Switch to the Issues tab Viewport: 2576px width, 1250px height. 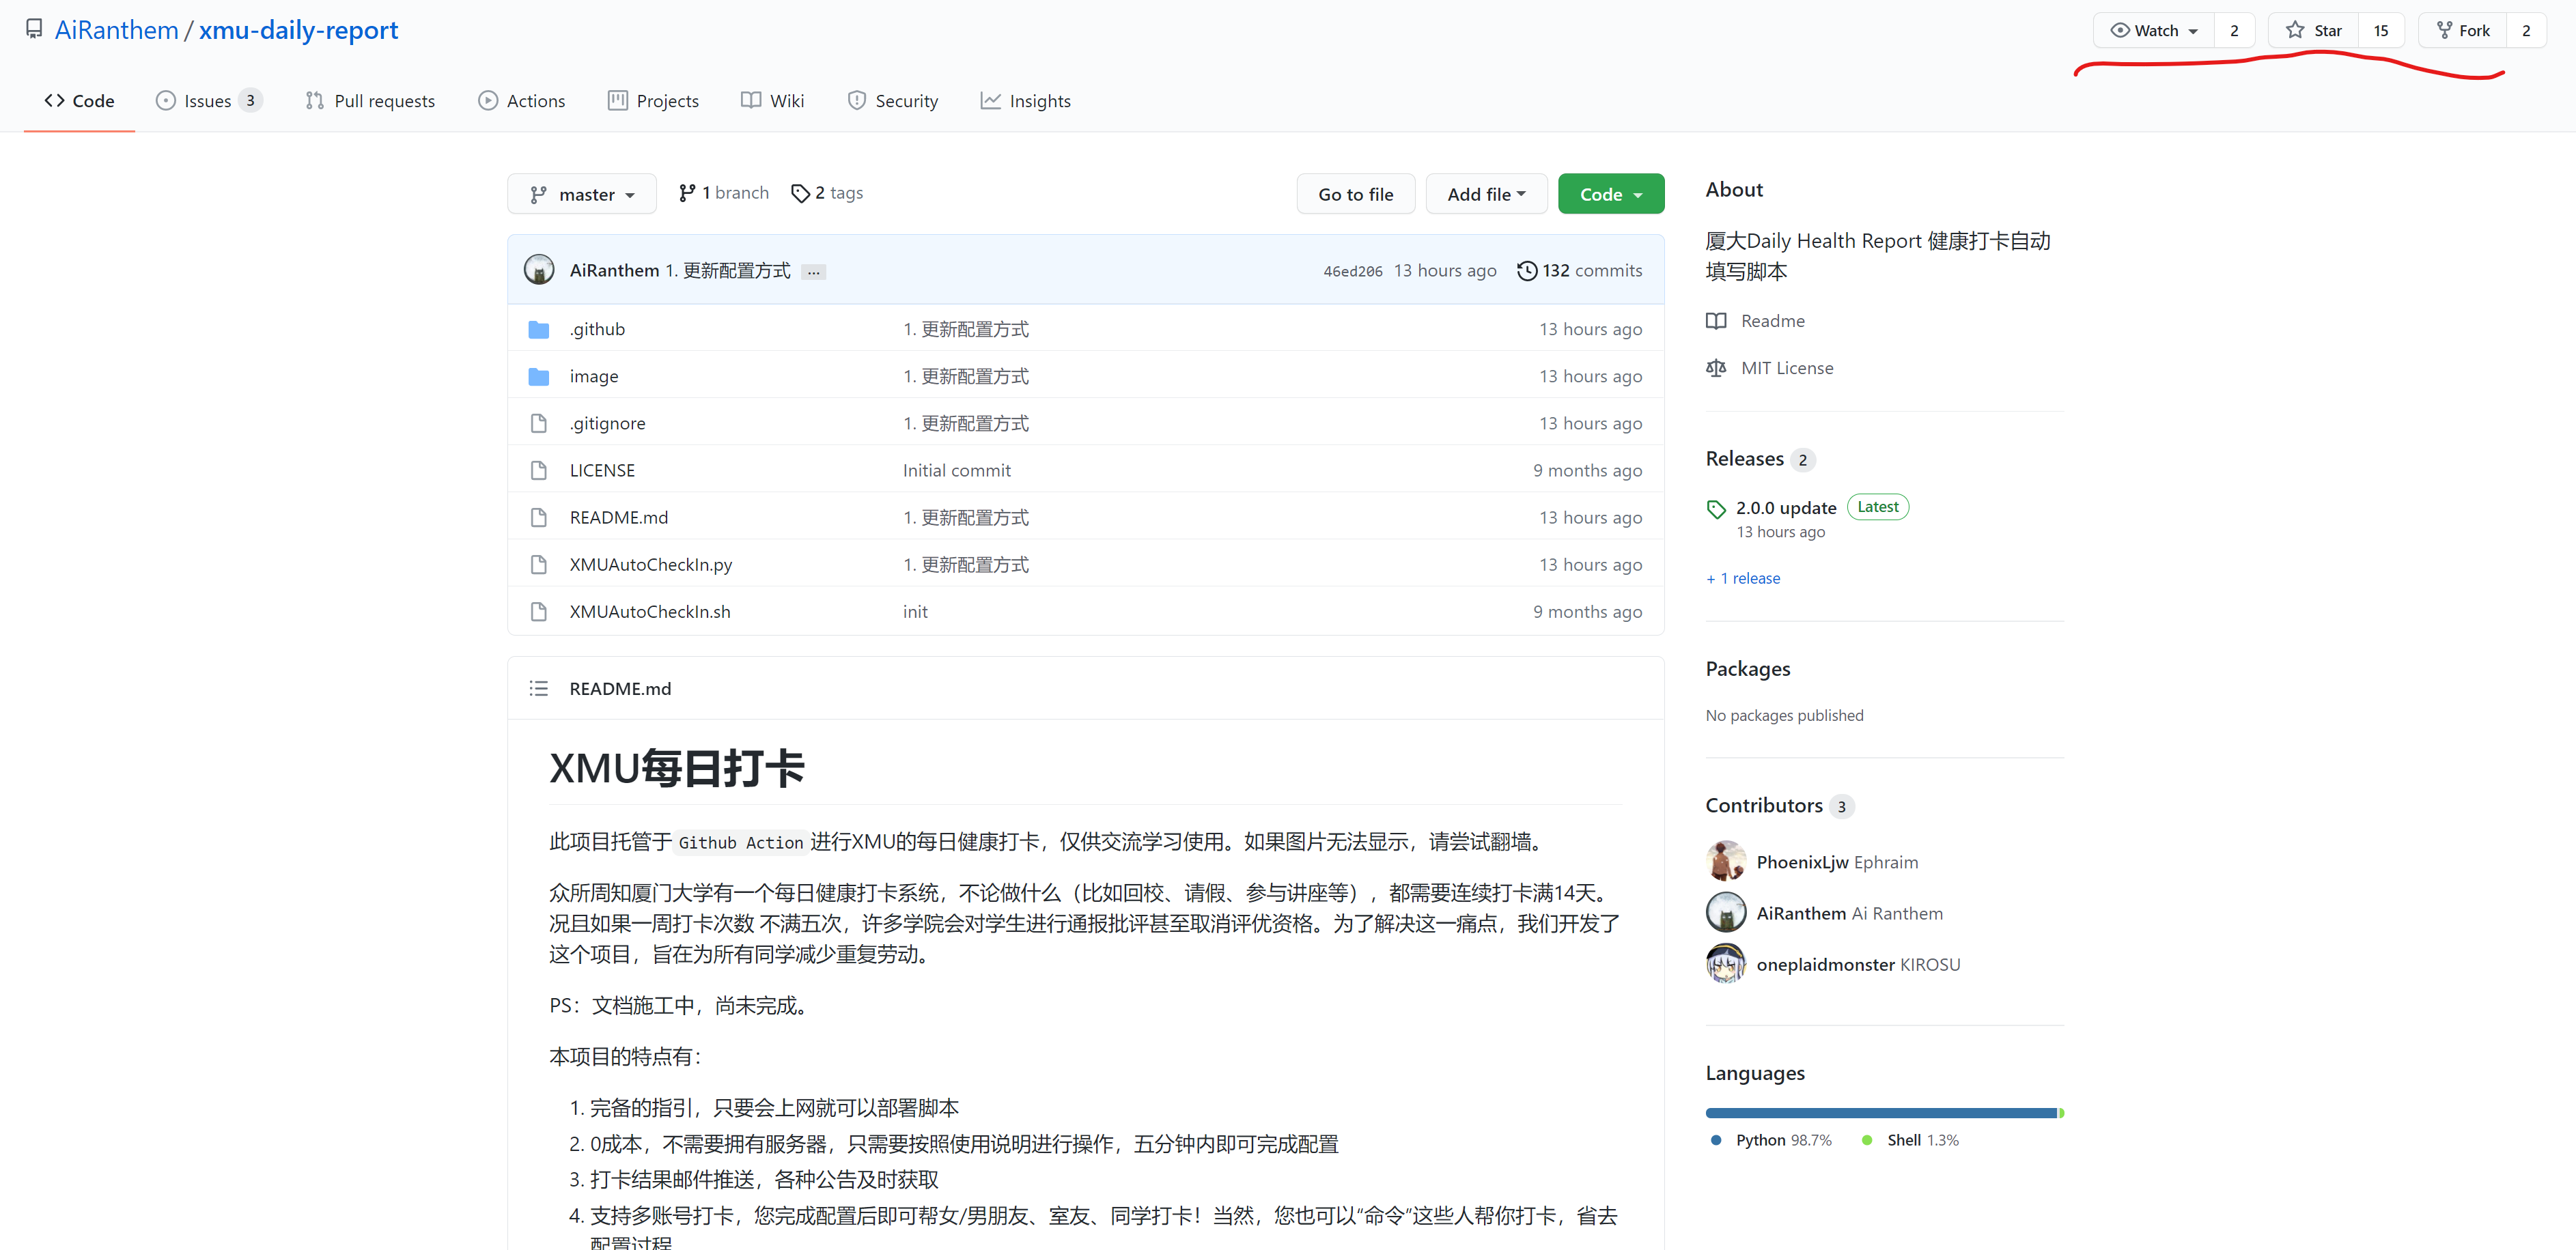coord(207,101)
